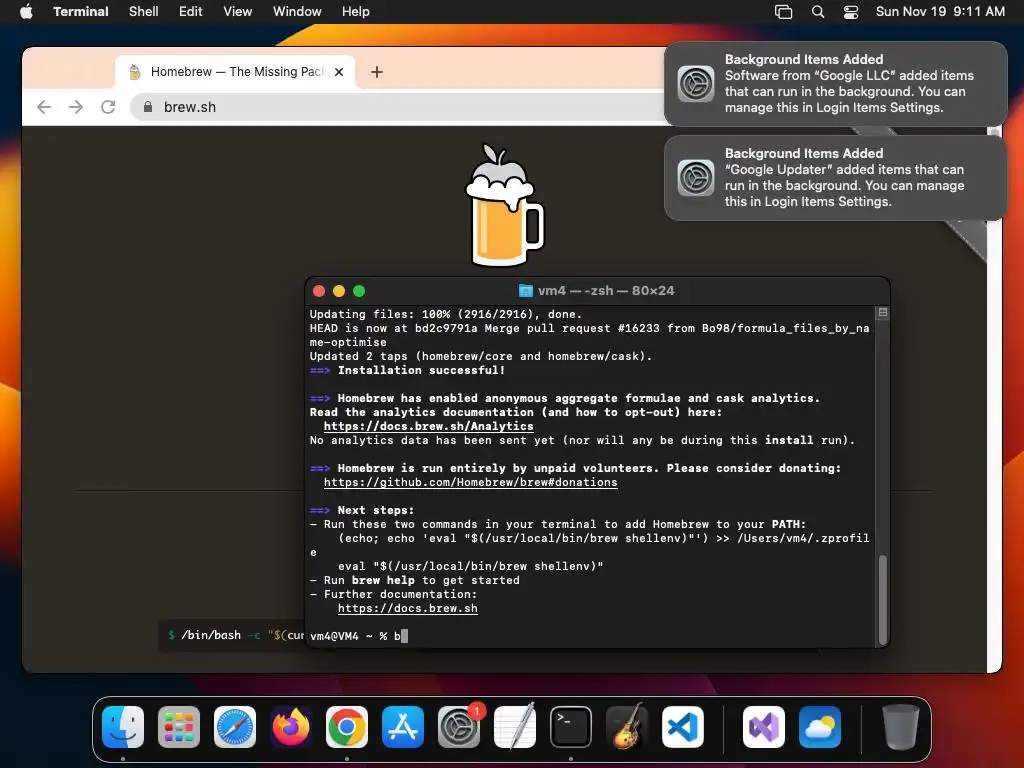Image resolution: width=1024 pixels, height=768 pixels.
Task: Click the folder proxy icon in Terminal title
Action: pyautogui.click(x=526, y=291)
